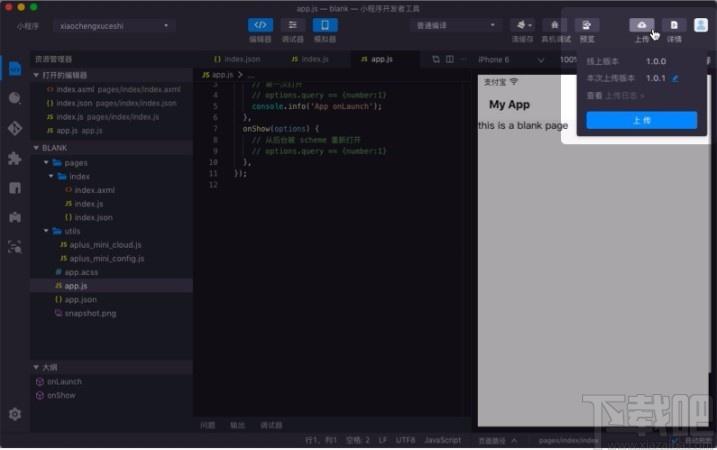Screen dimensions: 717x450
Task: Collapse the BLANK project section
Action: coord(36,148)
